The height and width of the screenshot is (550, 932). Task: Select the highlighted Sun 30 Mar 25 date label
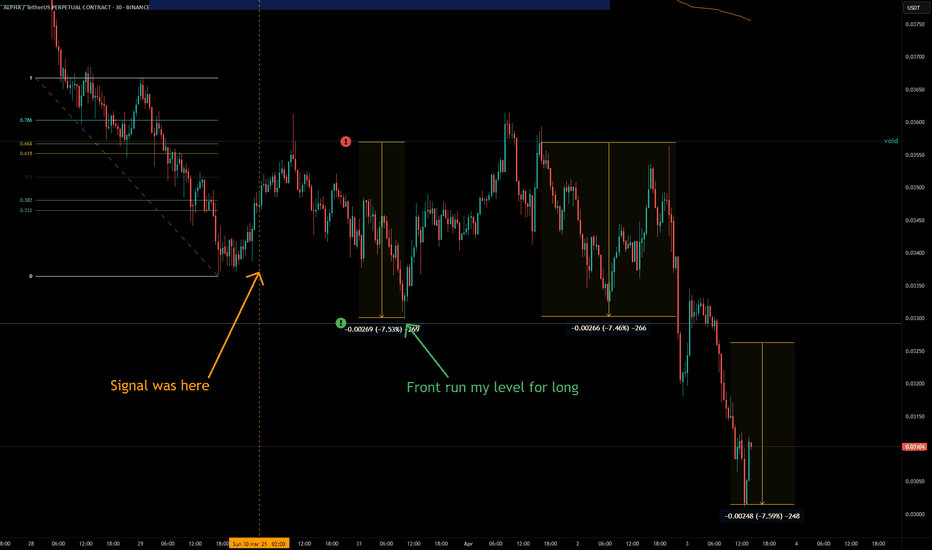259,543
